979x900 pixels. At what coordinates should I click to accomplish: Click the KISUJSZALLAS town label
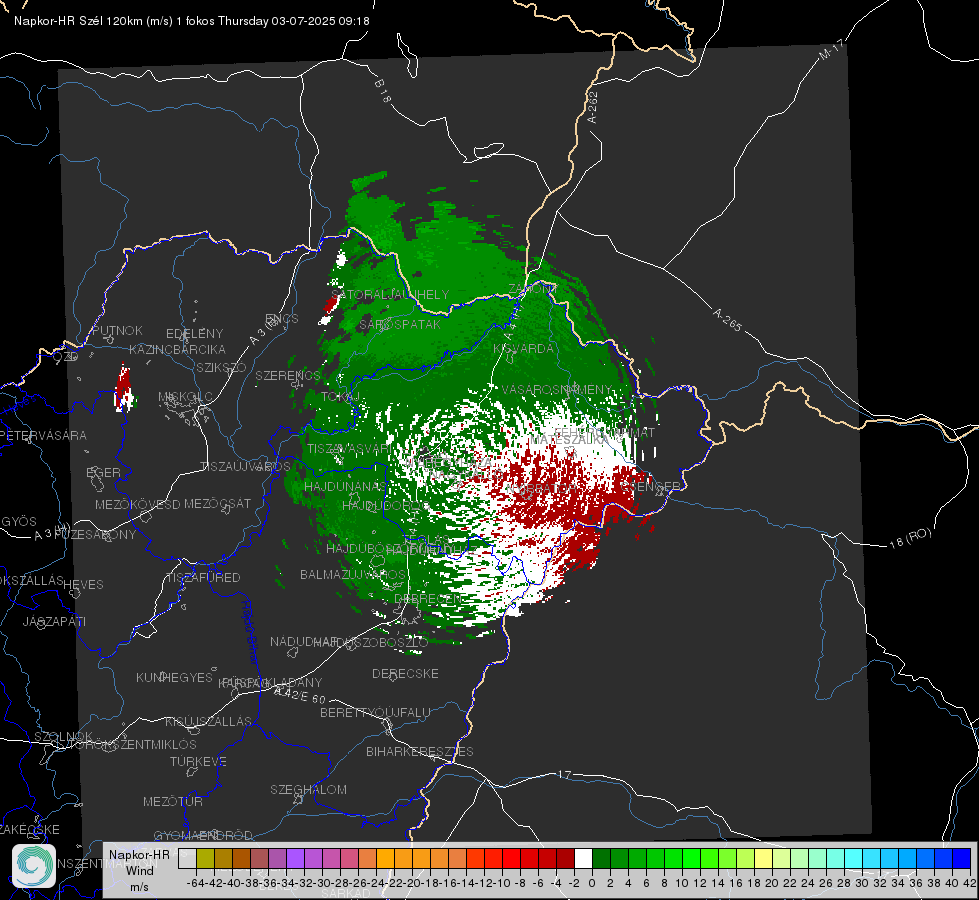click(208, 721)
